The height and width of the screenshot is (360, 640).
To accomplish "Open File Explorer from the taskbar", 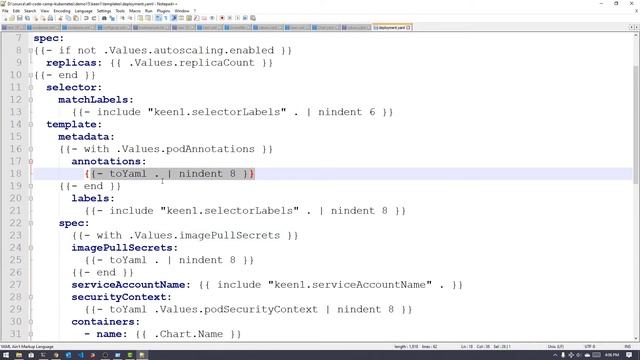I will coord(19,355).
